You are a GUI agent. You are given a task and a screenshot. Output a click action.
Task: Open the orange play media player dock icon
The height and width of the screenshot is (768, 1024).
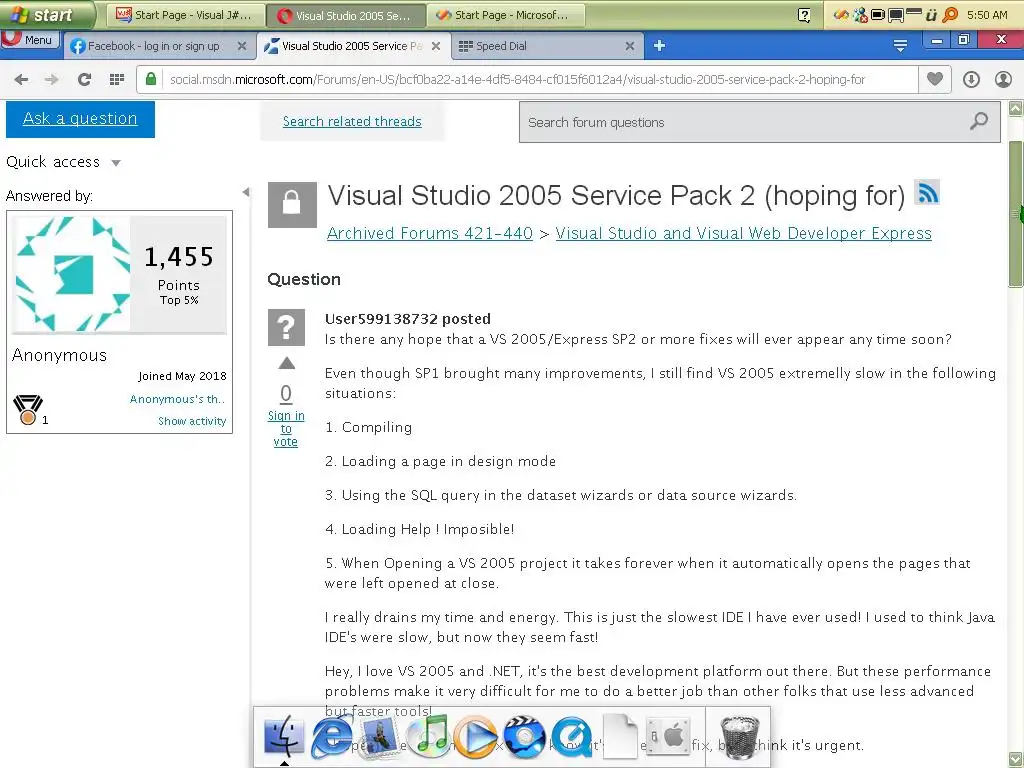point(475,737)
